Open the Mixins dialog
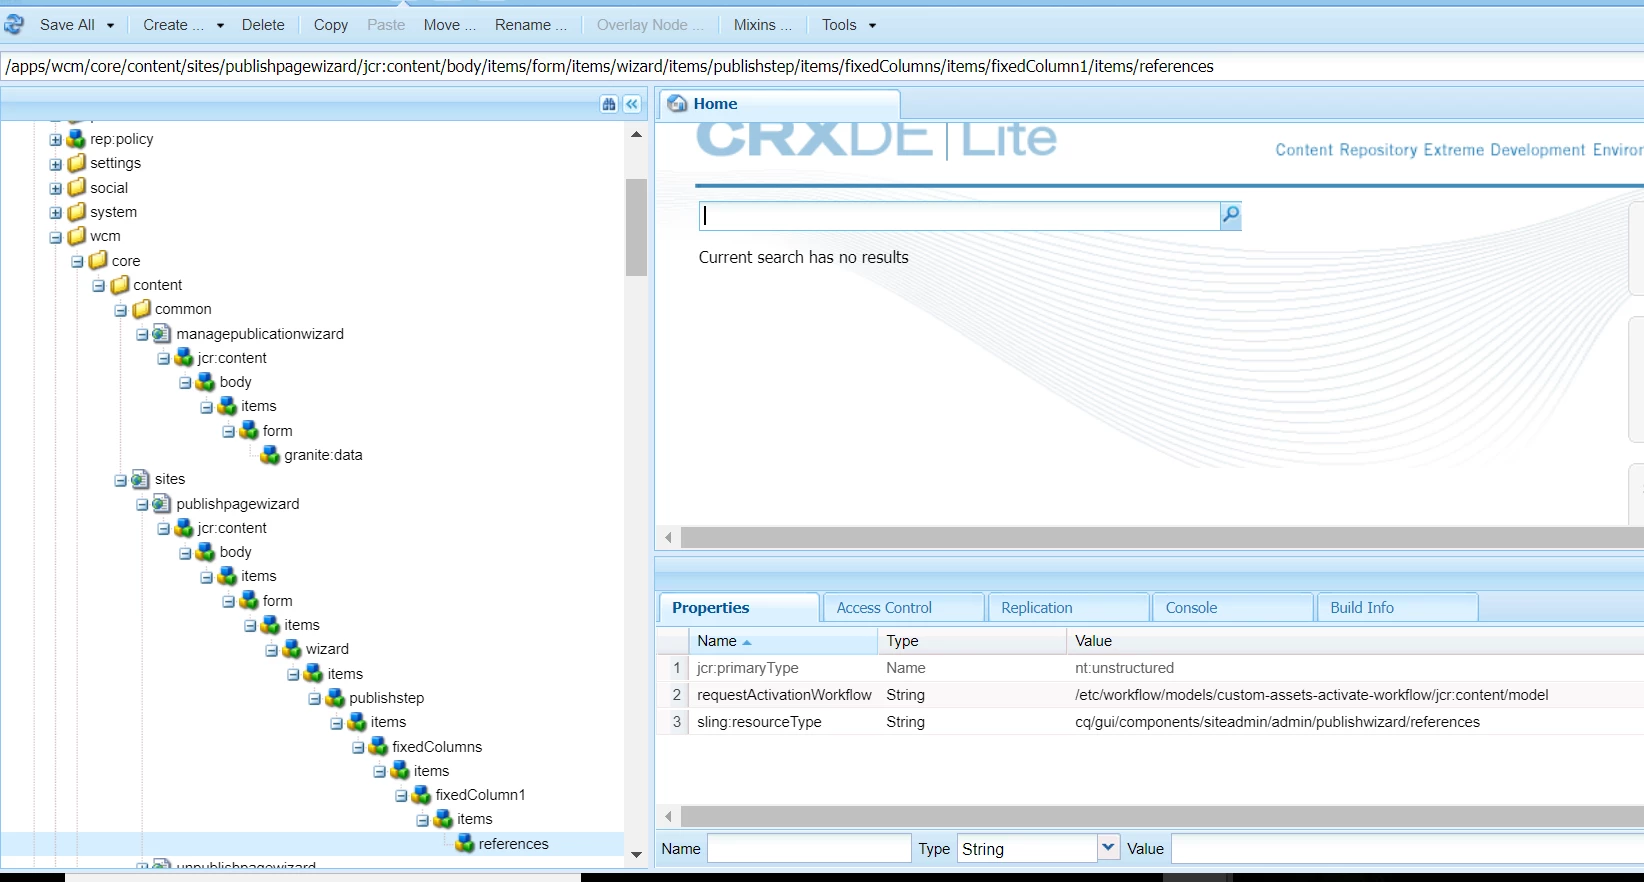 [762, 25]
